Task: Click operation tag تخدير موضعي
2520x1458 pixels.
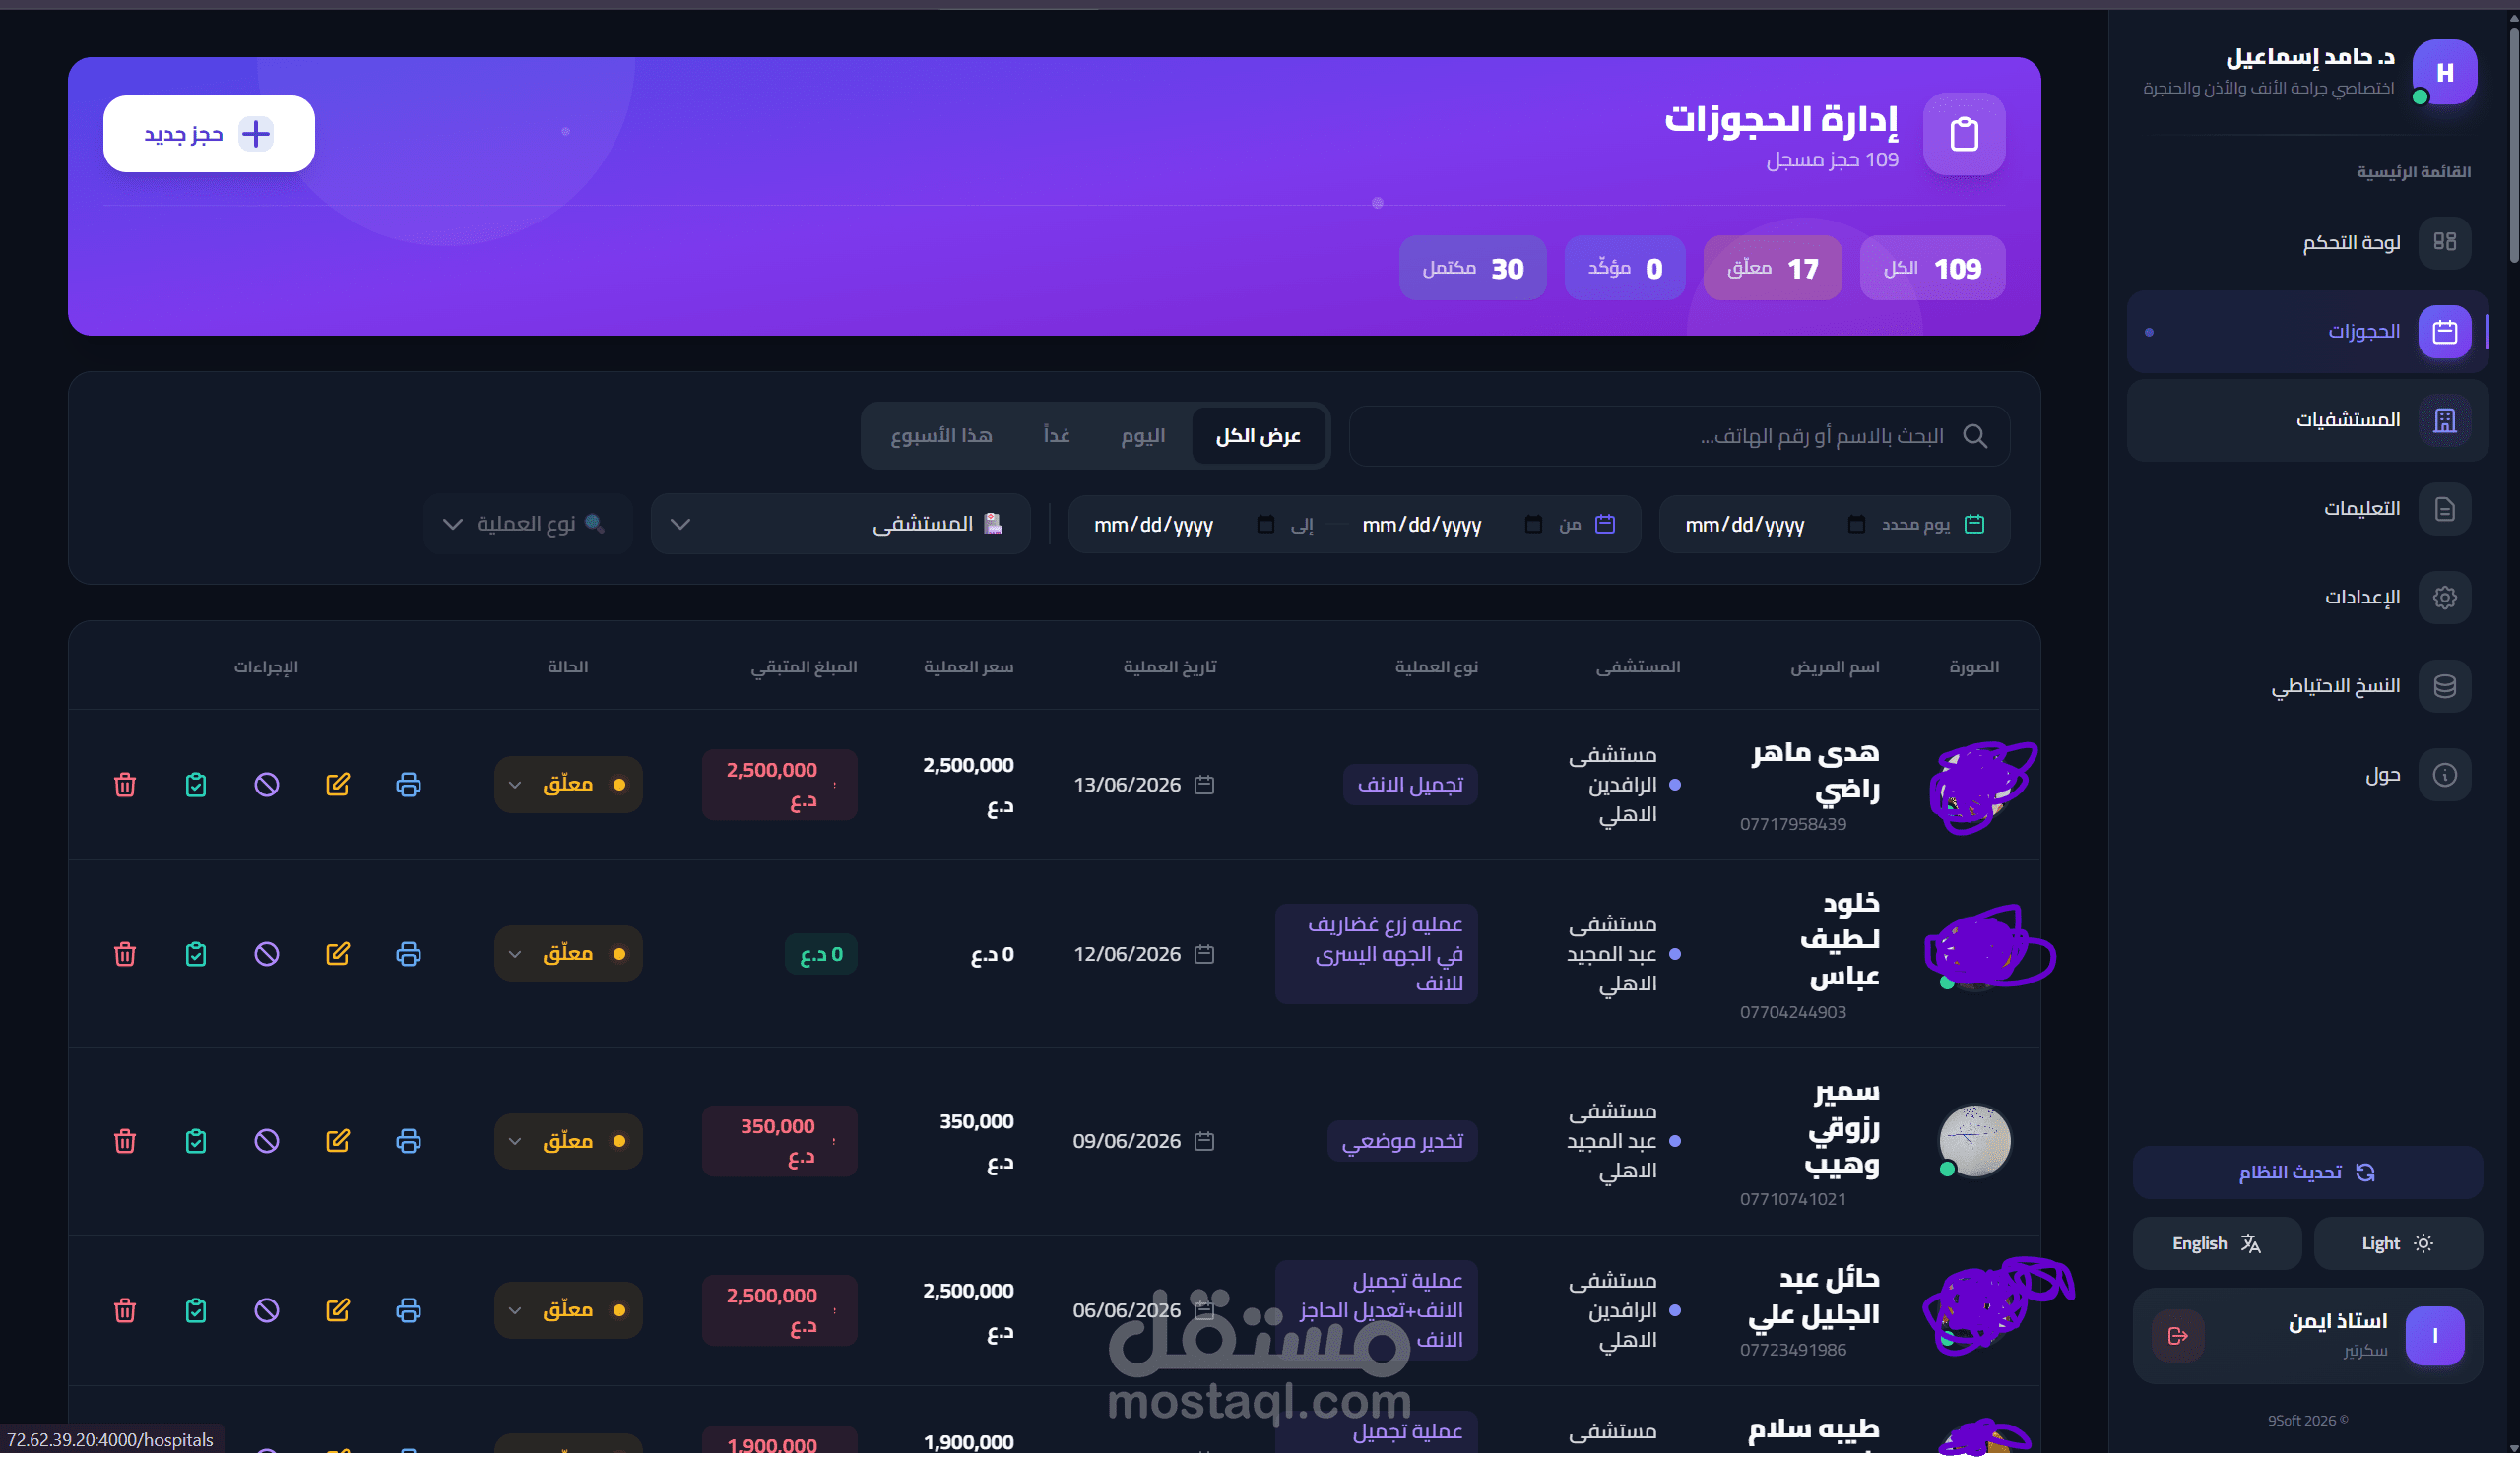Action: 1402,1141
